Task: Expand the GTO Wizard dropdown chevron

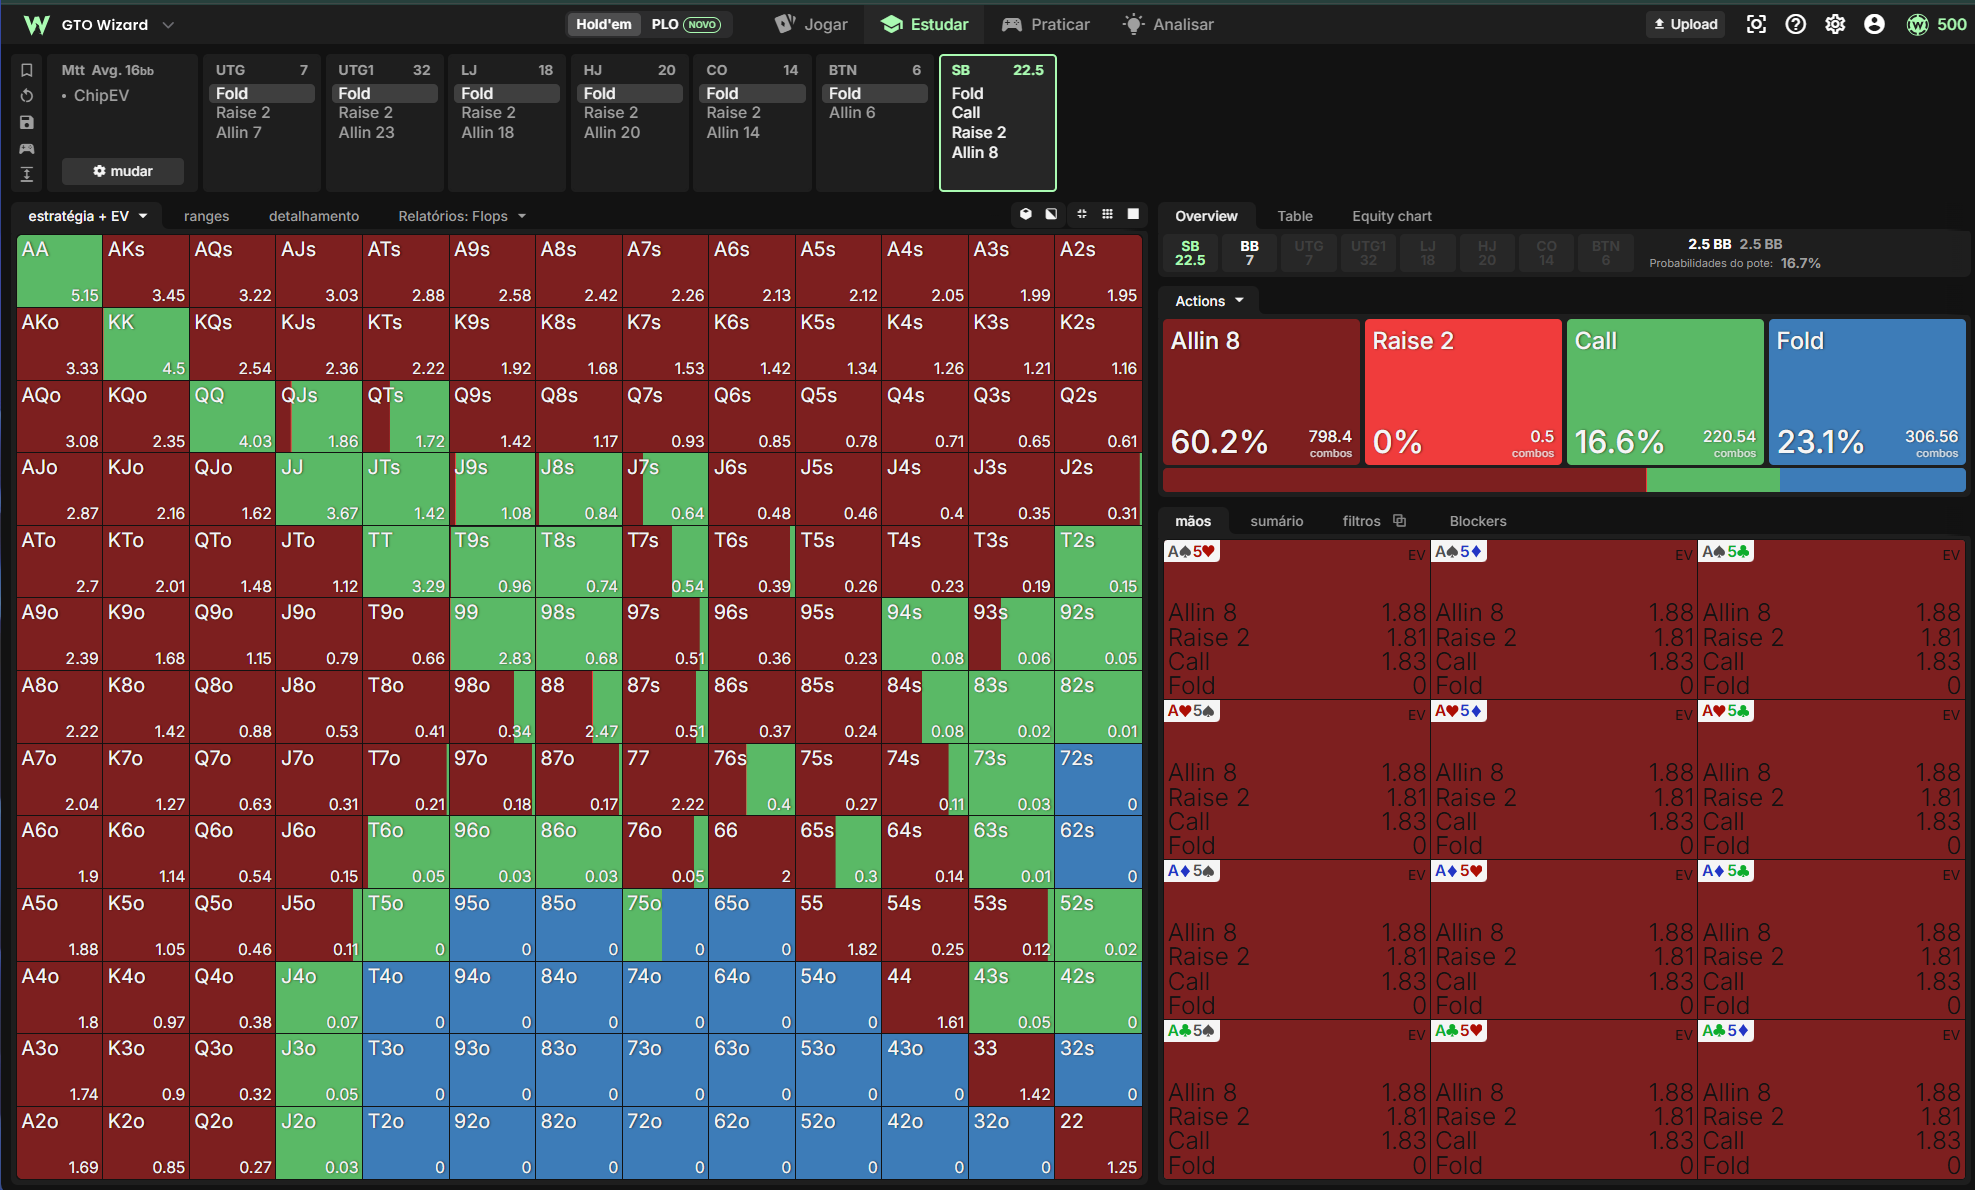Action: pos(168,24)
